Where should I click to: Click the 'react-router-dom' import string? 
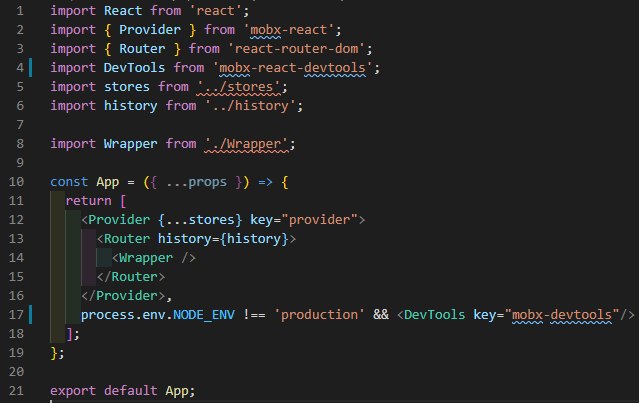[x=296, y=49]
